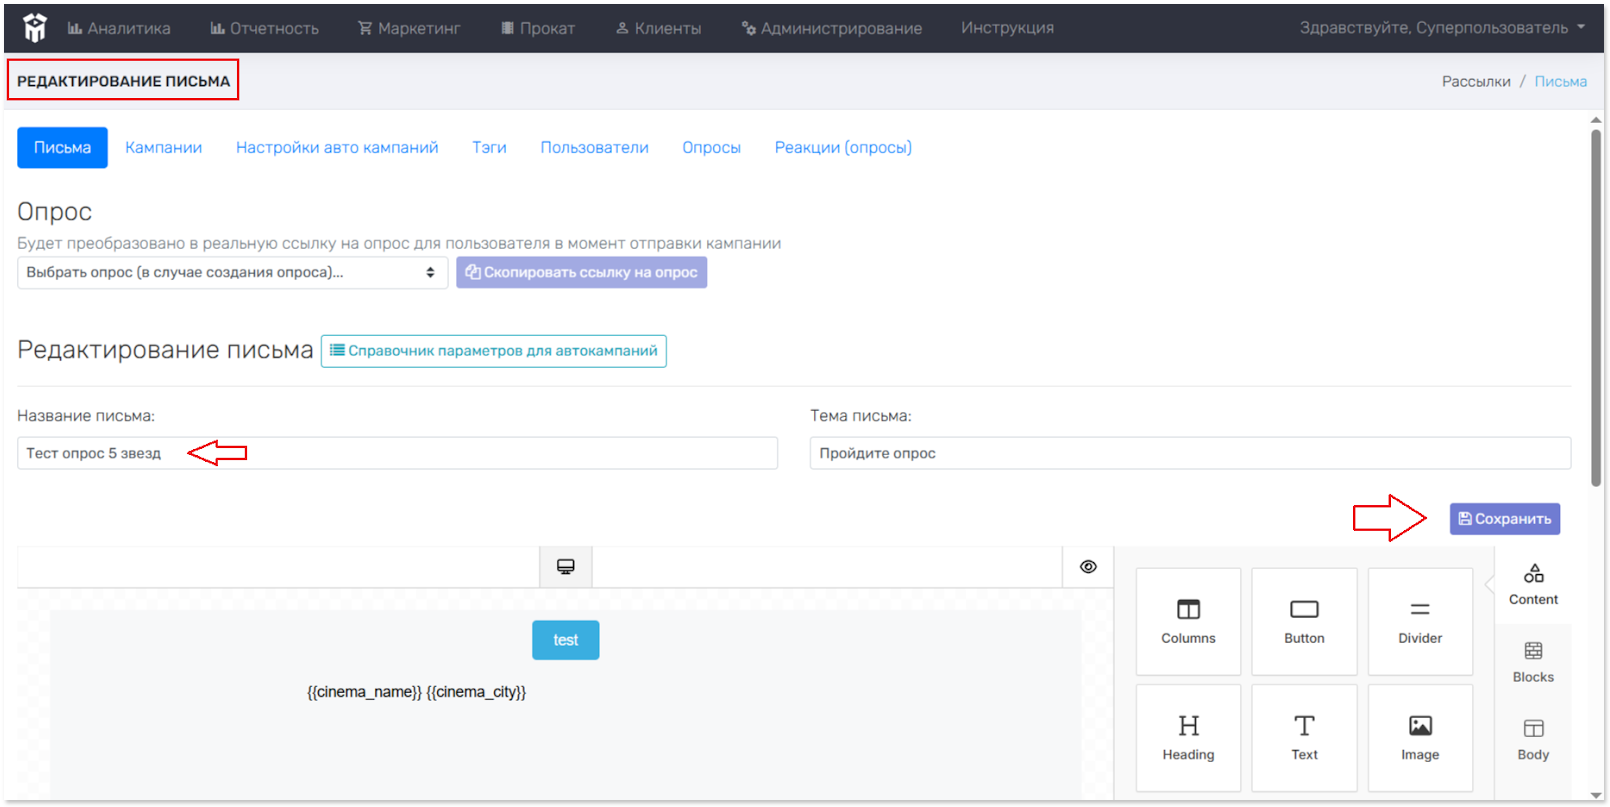Image resolution: width=1610 pixels, height=807 pixels.
Task: Insert a Divider element
Action: click(1420, 621)
